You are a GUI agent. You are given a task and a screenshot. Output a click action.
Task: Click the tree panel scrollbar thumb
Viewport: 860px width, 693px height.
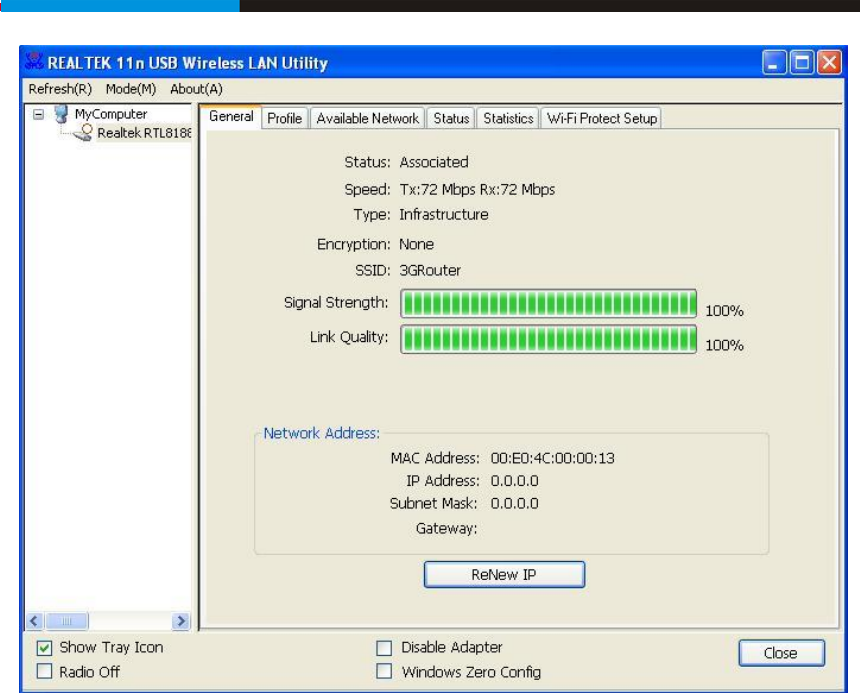pos(67,621)
